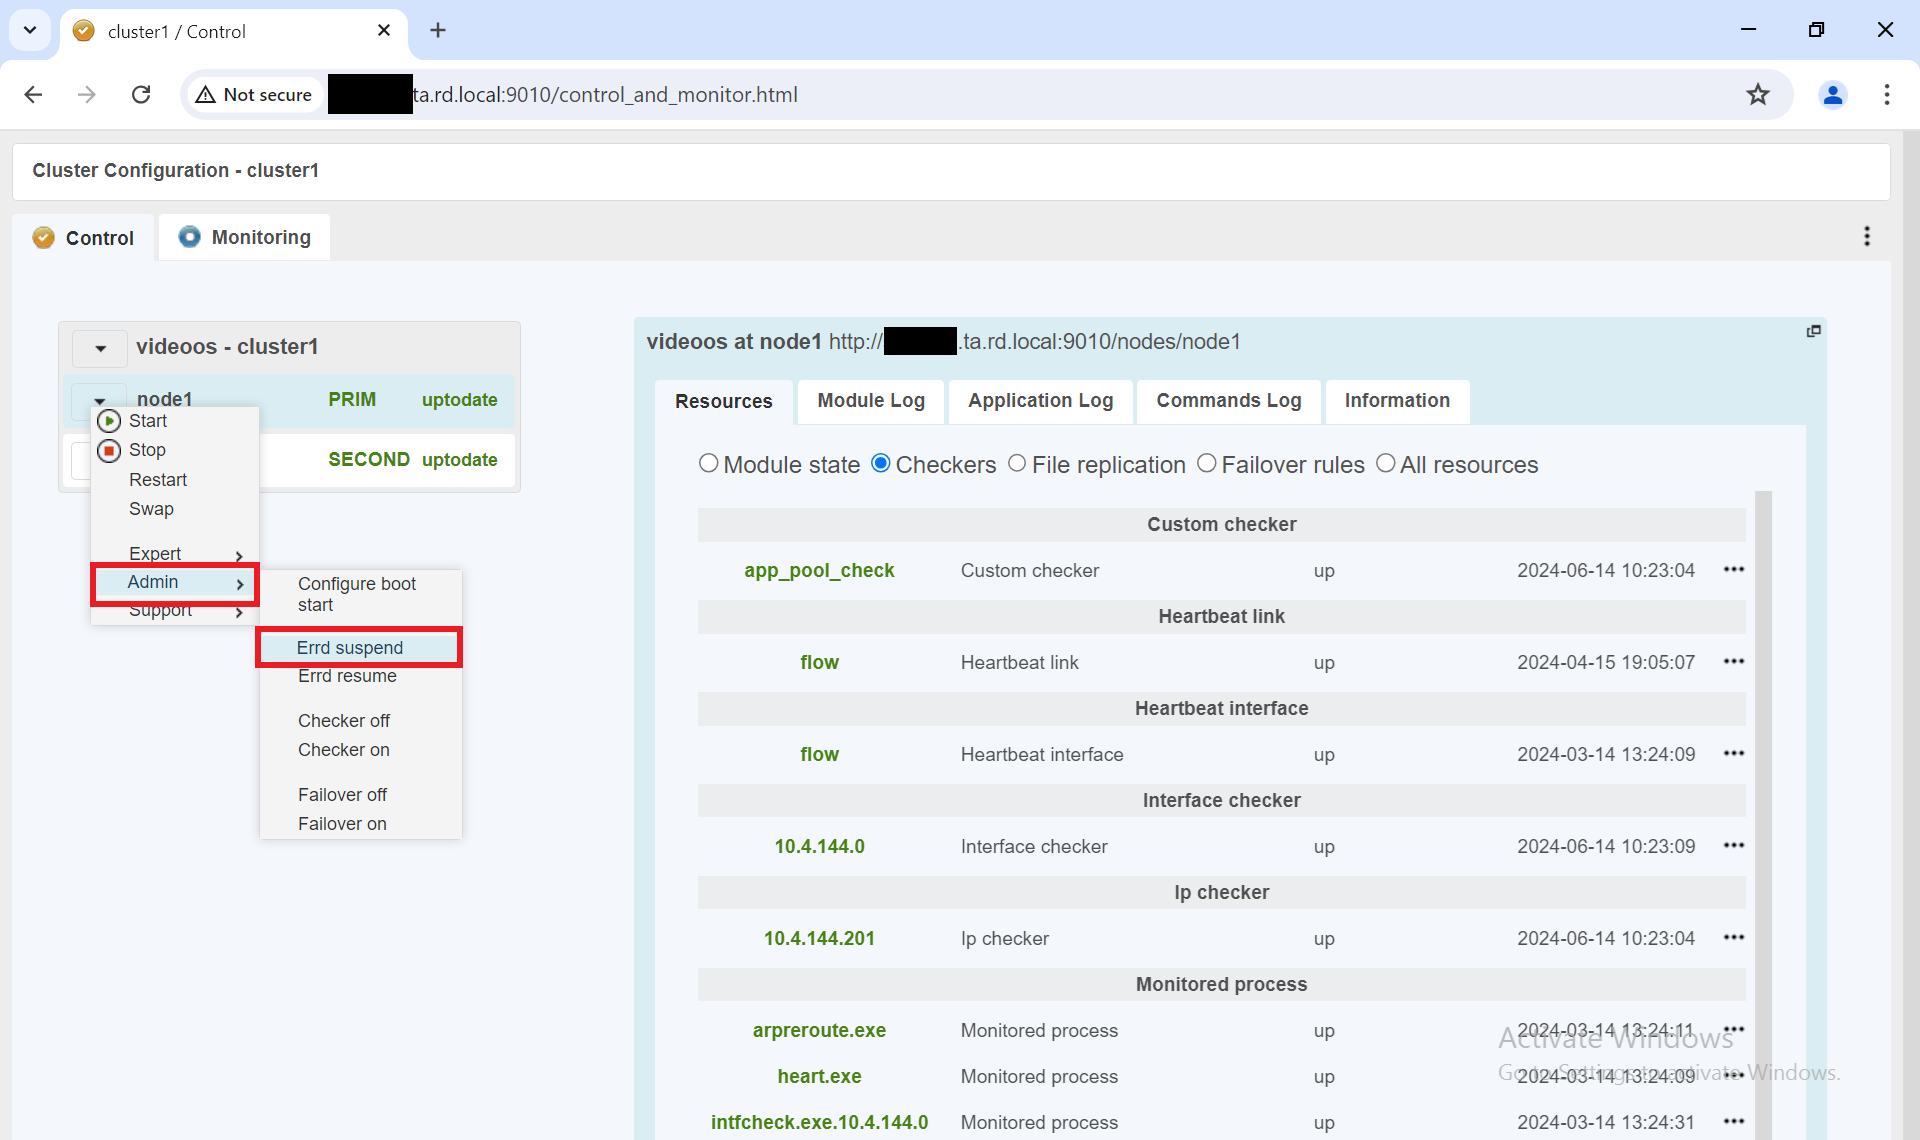Enable the All resources radio button
This screenshot has height=1140, width=1920.
pyautogui.click(x=1385, y=463)
